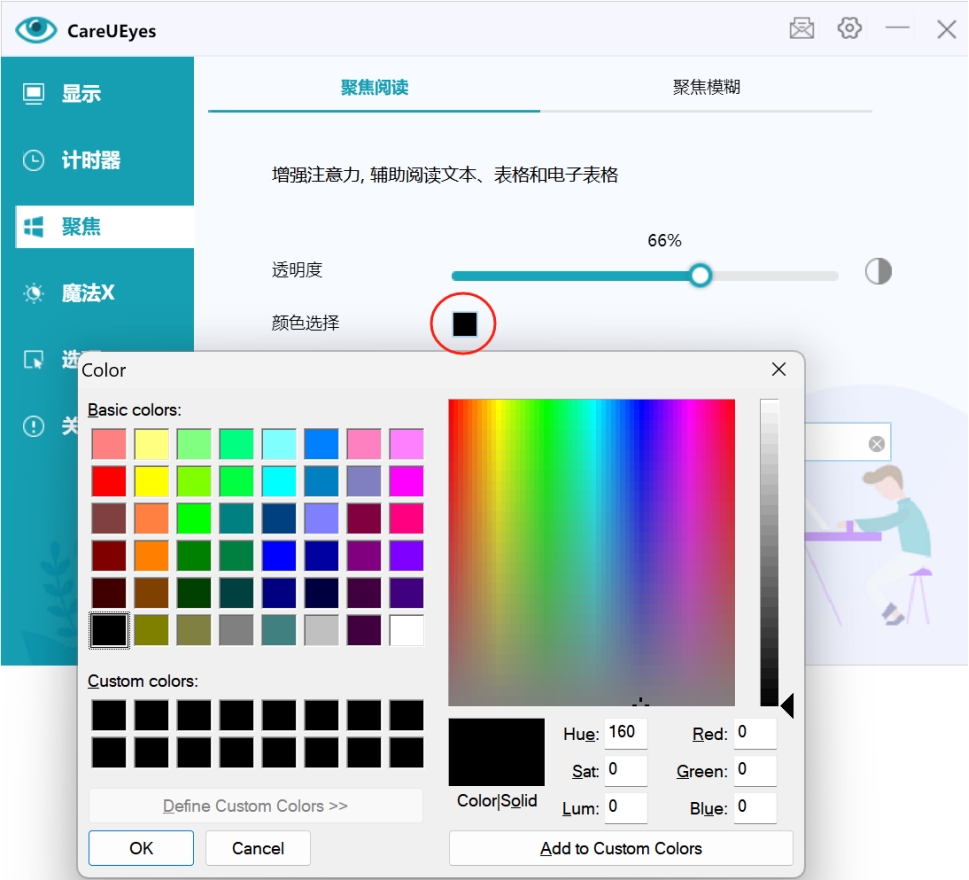The image size is (969, 880).
Task: Click into the Hue value field
Action: (625, 733)
